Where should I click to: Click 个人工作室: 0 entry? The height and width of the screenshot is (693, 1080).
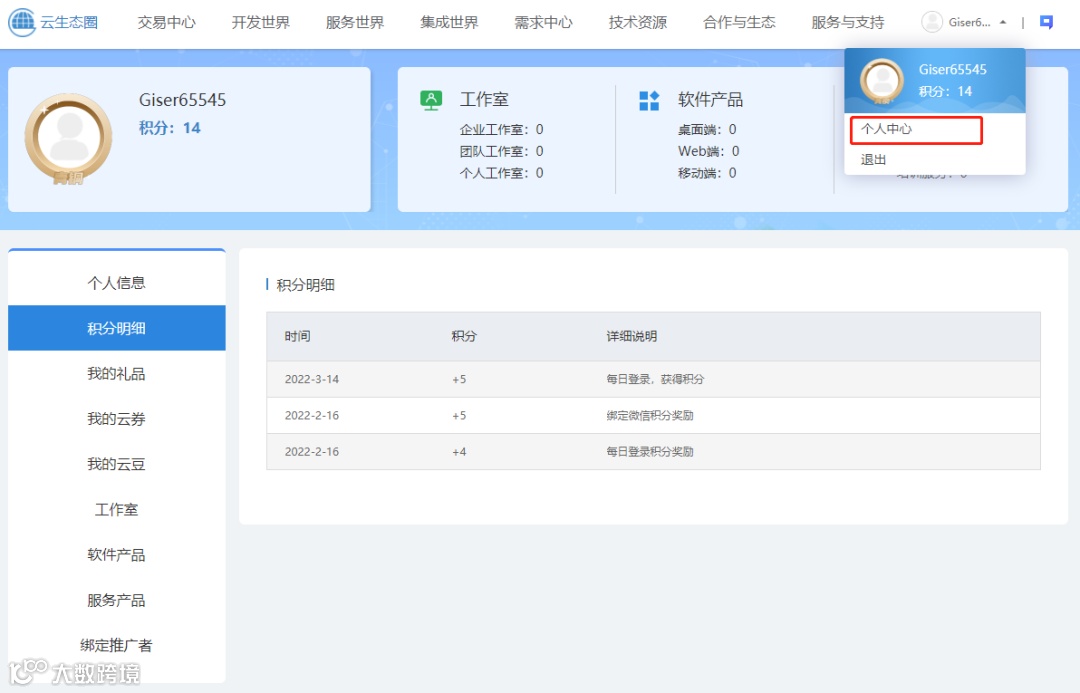501,173
